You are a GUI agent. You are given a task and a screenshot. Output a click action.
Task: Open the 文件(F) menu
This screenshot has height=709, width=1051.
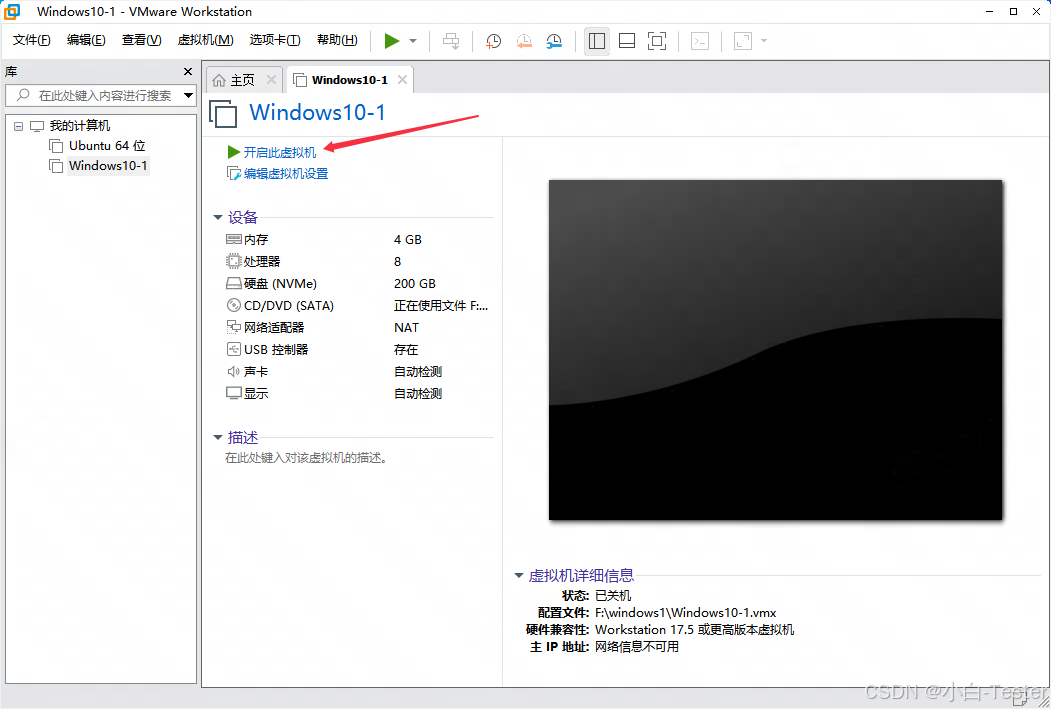click(32, 40)
